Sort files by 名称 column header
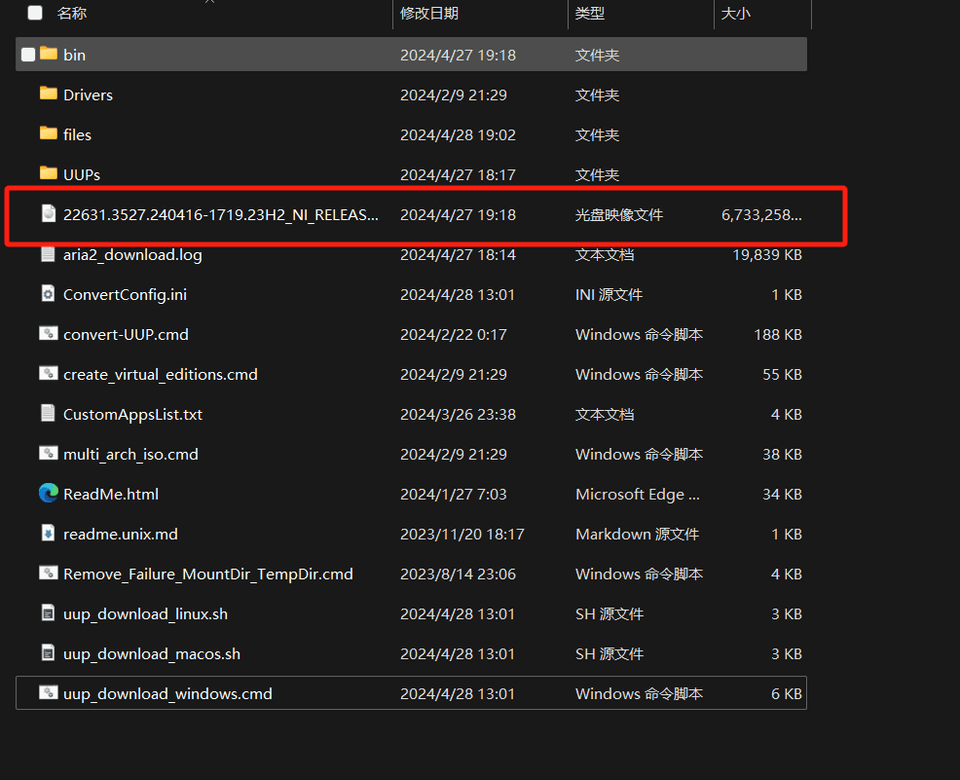Image resolution: width=960 pixels, height=780 pixels. tap(72, 13)
